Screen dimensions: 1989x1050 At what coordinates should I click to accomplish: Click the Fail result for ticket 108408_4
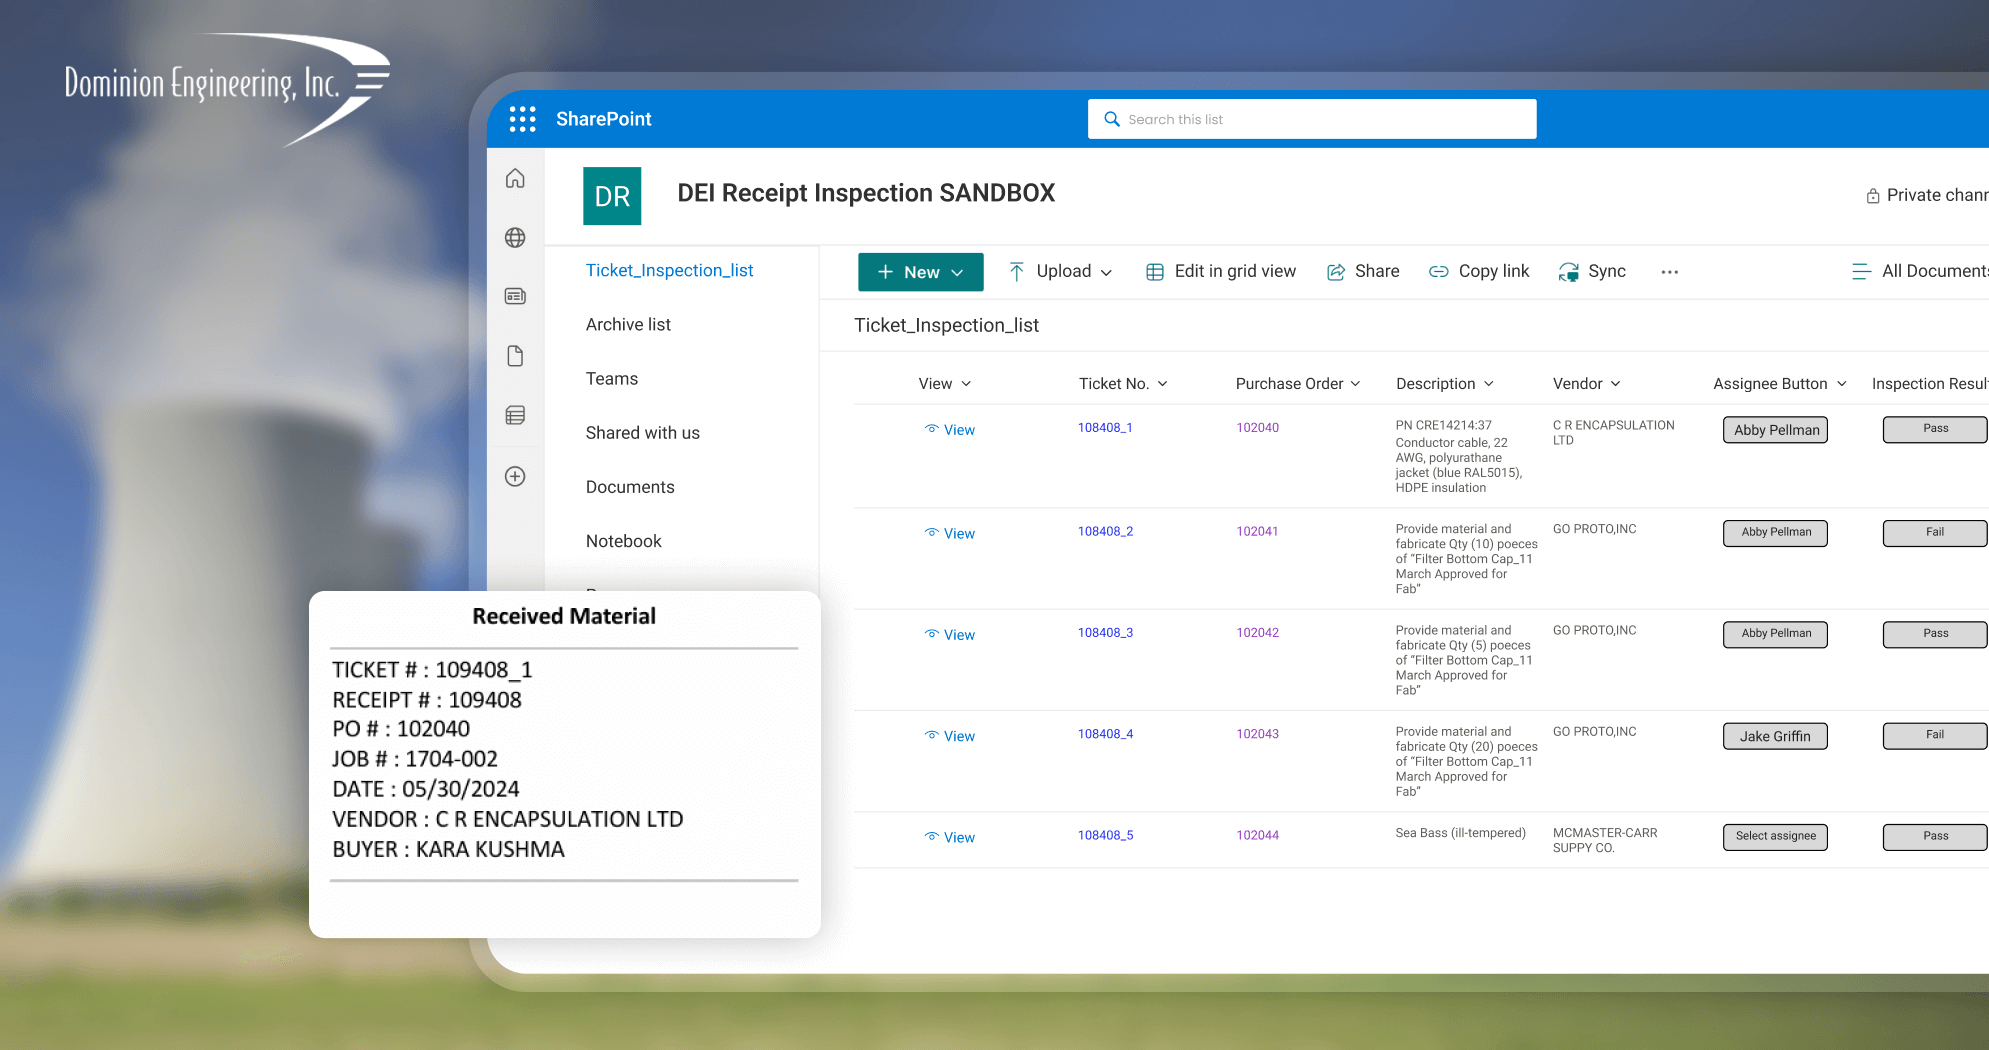tap(1935, 735)
